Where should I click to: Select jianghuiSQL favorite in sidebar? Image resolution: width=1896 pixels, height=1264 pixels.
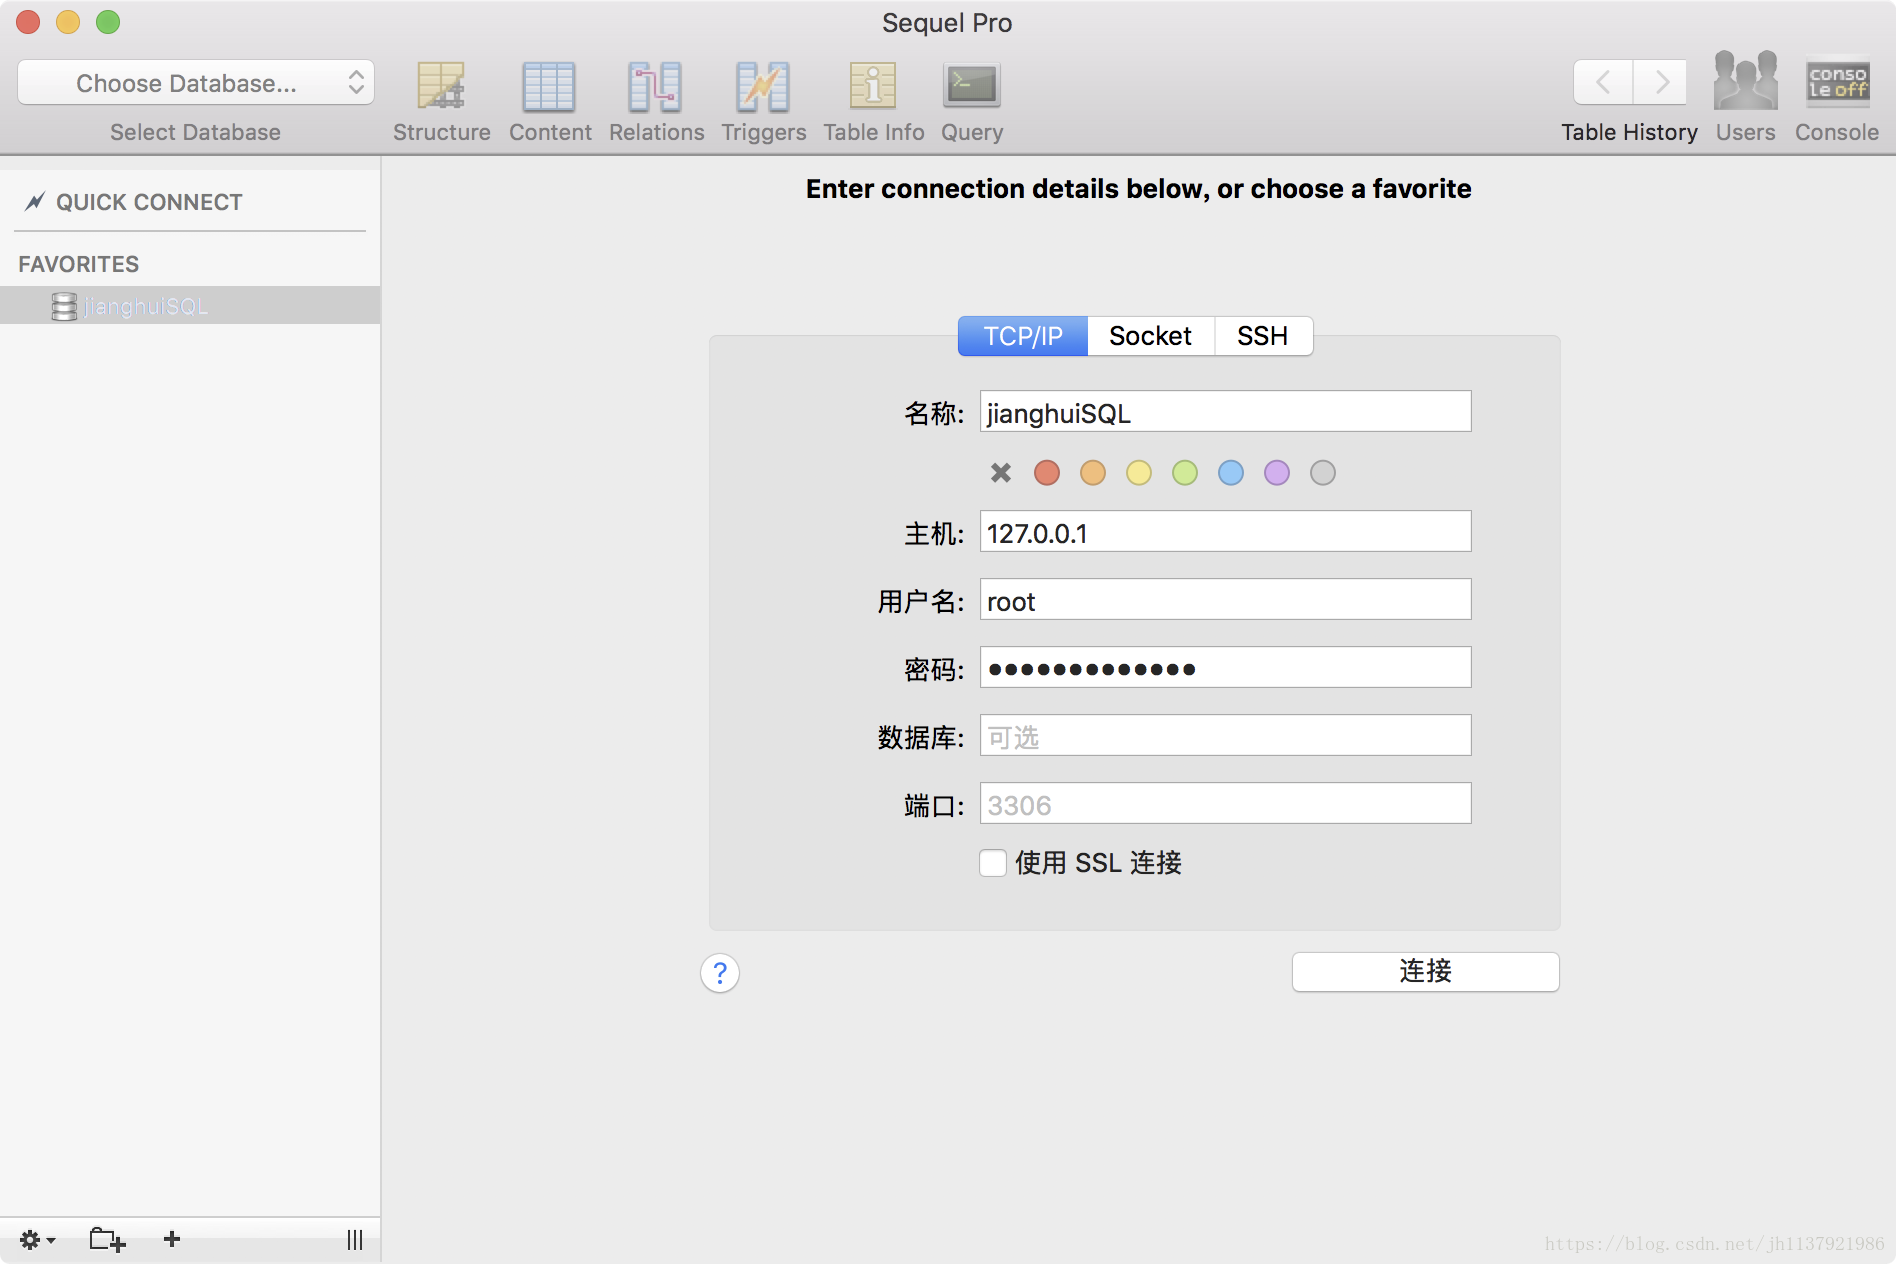[x=190, y=306]
